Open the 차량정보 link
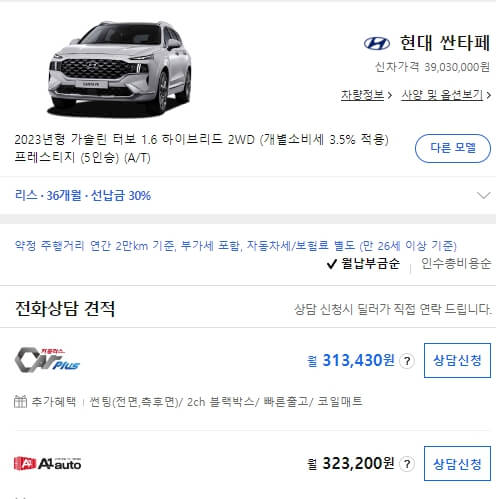 [362, 95]
